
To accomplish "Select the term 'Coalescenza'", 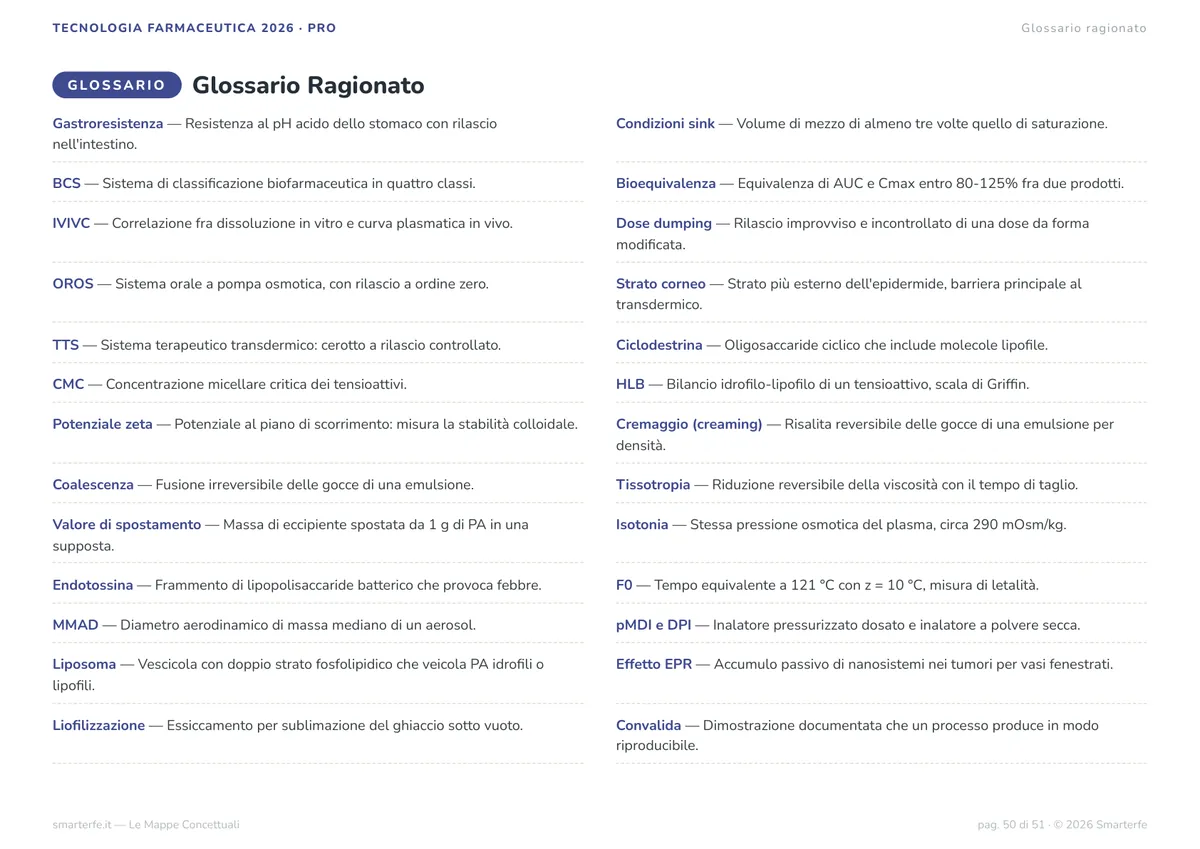I will click(93, 485).
